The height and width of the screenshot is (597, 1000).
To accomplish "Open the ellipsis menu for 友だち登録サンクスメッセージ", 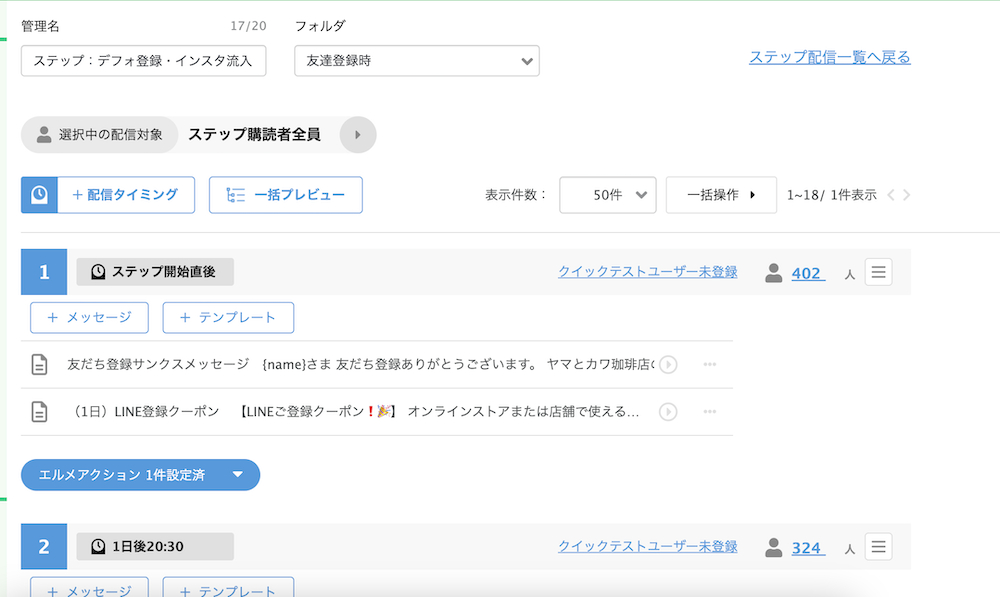I will pyautogui.click(x=709, y=365).
